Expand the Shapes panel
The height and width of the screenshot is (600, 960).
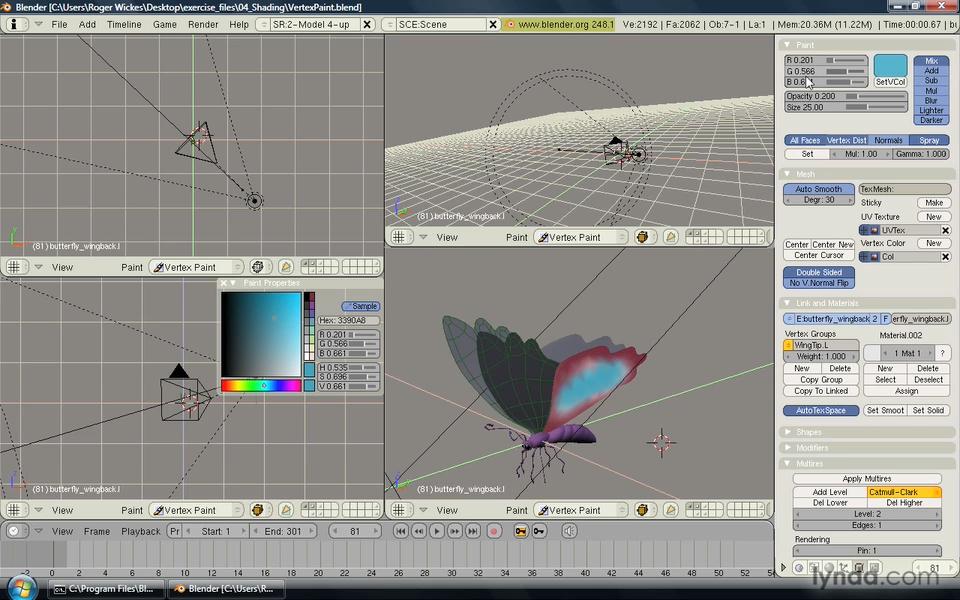click(x=787, y=432)
